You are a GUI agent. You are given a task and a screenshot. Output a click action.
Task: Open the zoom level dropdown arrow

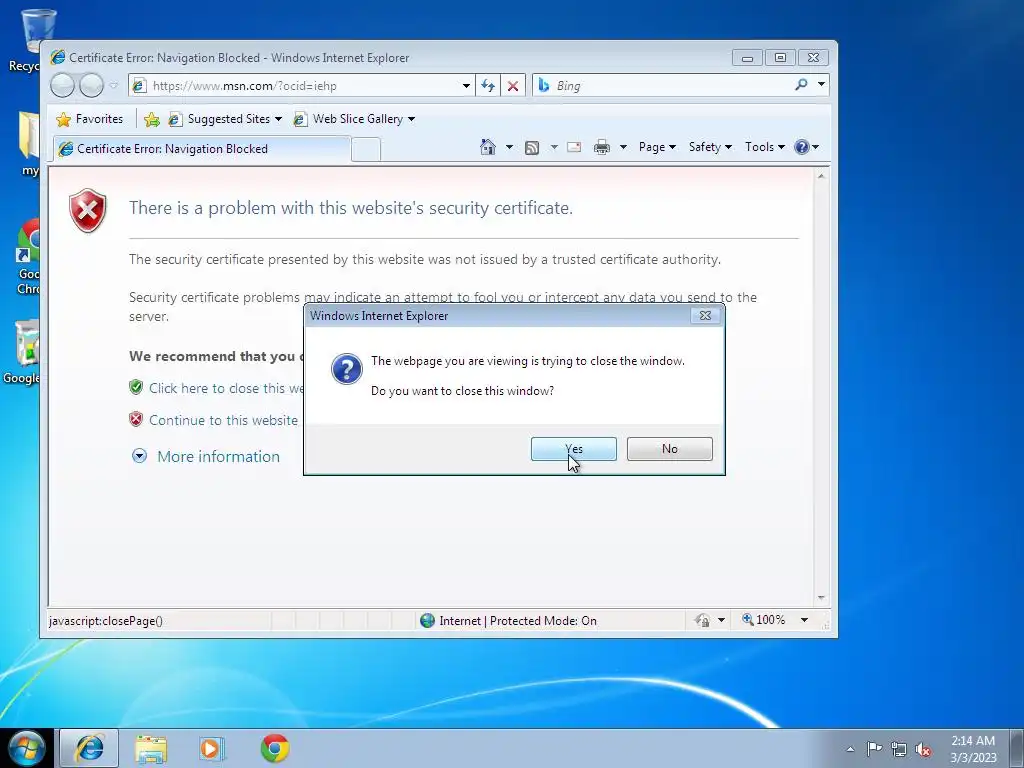[x=805, y=620]
